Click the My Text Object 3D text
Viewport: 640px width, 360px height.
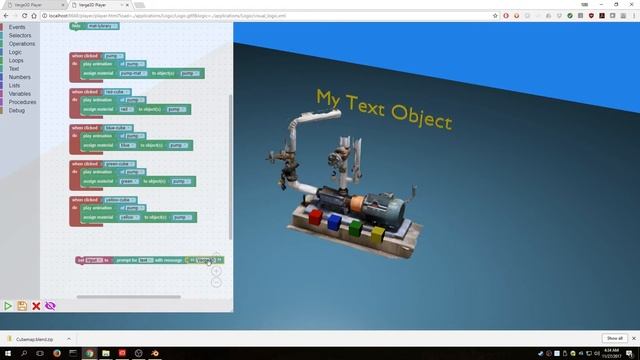[384, 109]
